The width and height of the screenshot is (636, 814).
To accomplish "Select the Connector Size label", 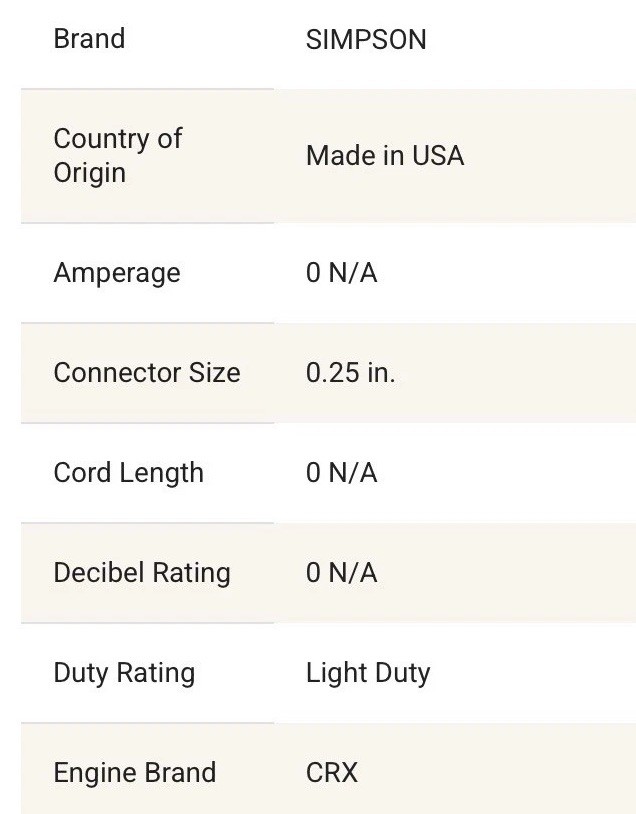I will (x=147, y=373).
